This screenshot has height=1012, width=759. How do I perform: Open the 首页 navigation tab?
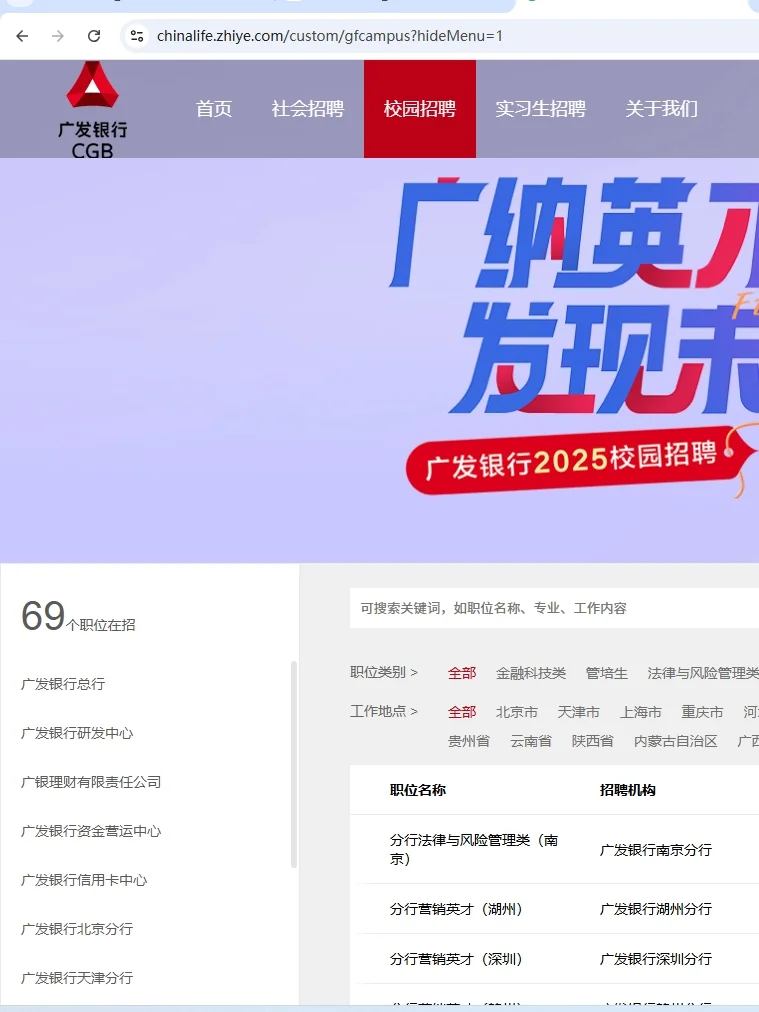(x=214, y=109)
